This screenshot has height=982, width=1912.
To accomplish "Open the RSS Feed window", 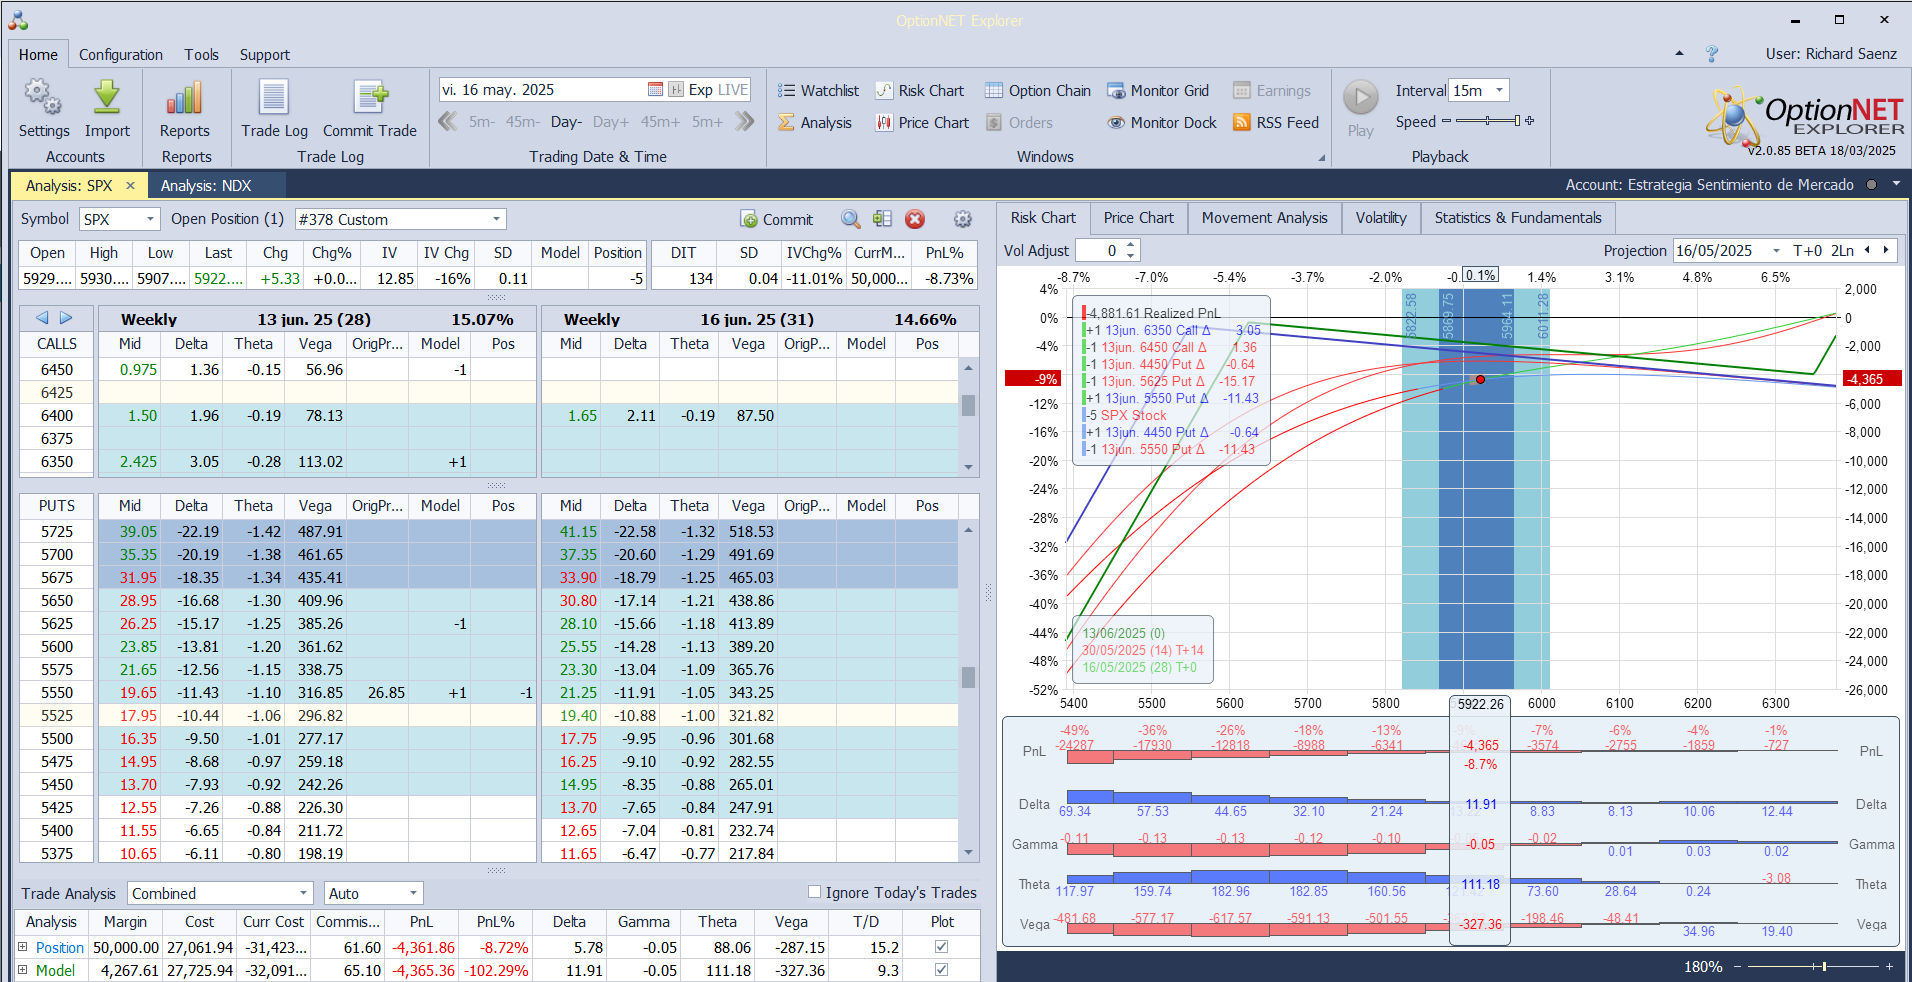I will (x=1276, y=123).
